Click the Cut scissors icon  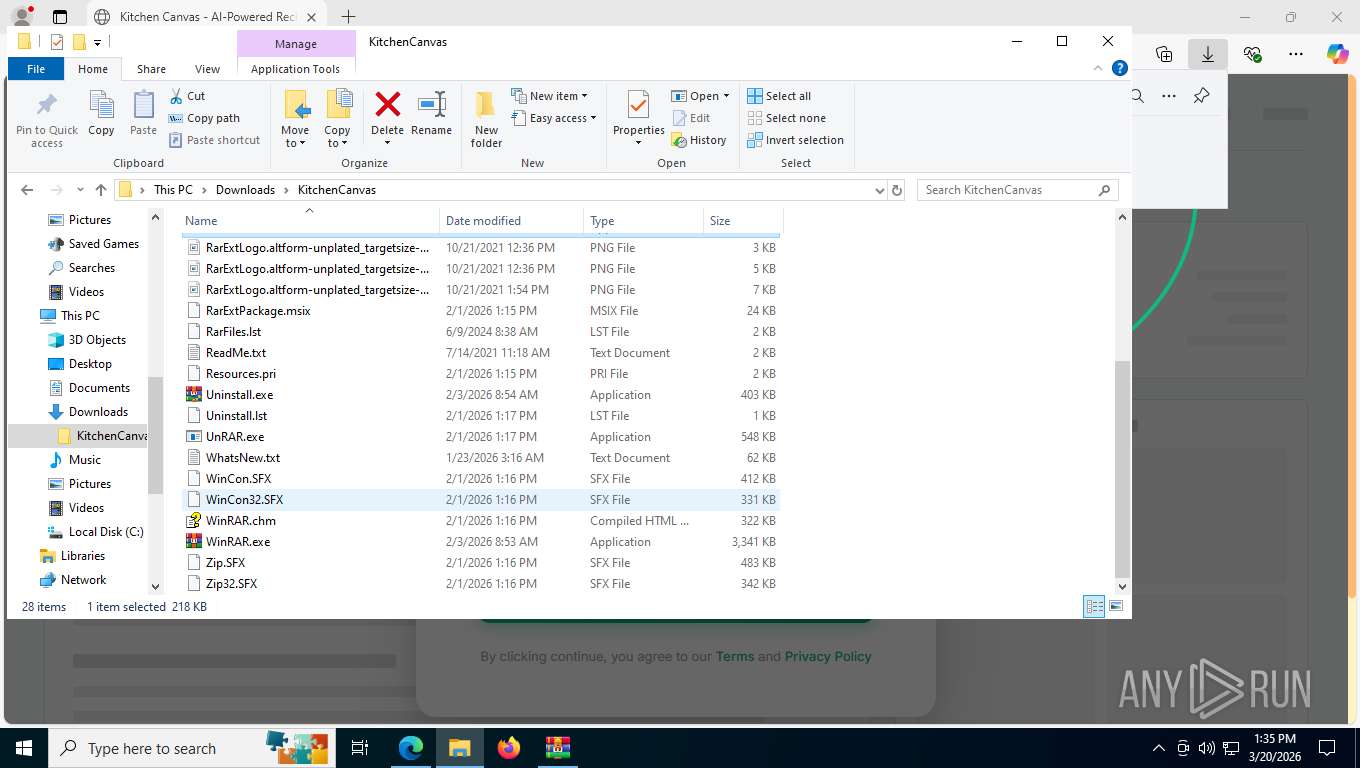pos(176,96)
